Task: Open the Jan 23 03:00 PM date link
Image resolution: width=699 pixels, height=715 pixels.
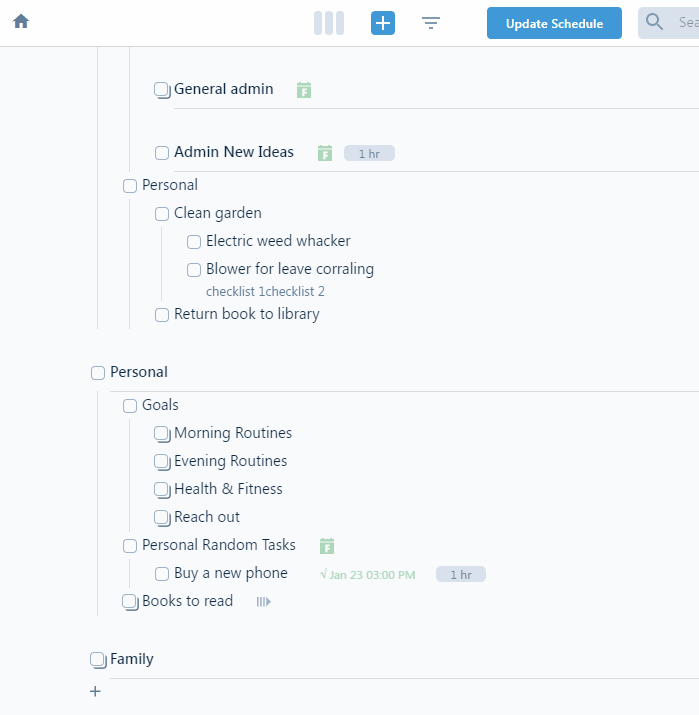Action: click(x=368, y=575)
